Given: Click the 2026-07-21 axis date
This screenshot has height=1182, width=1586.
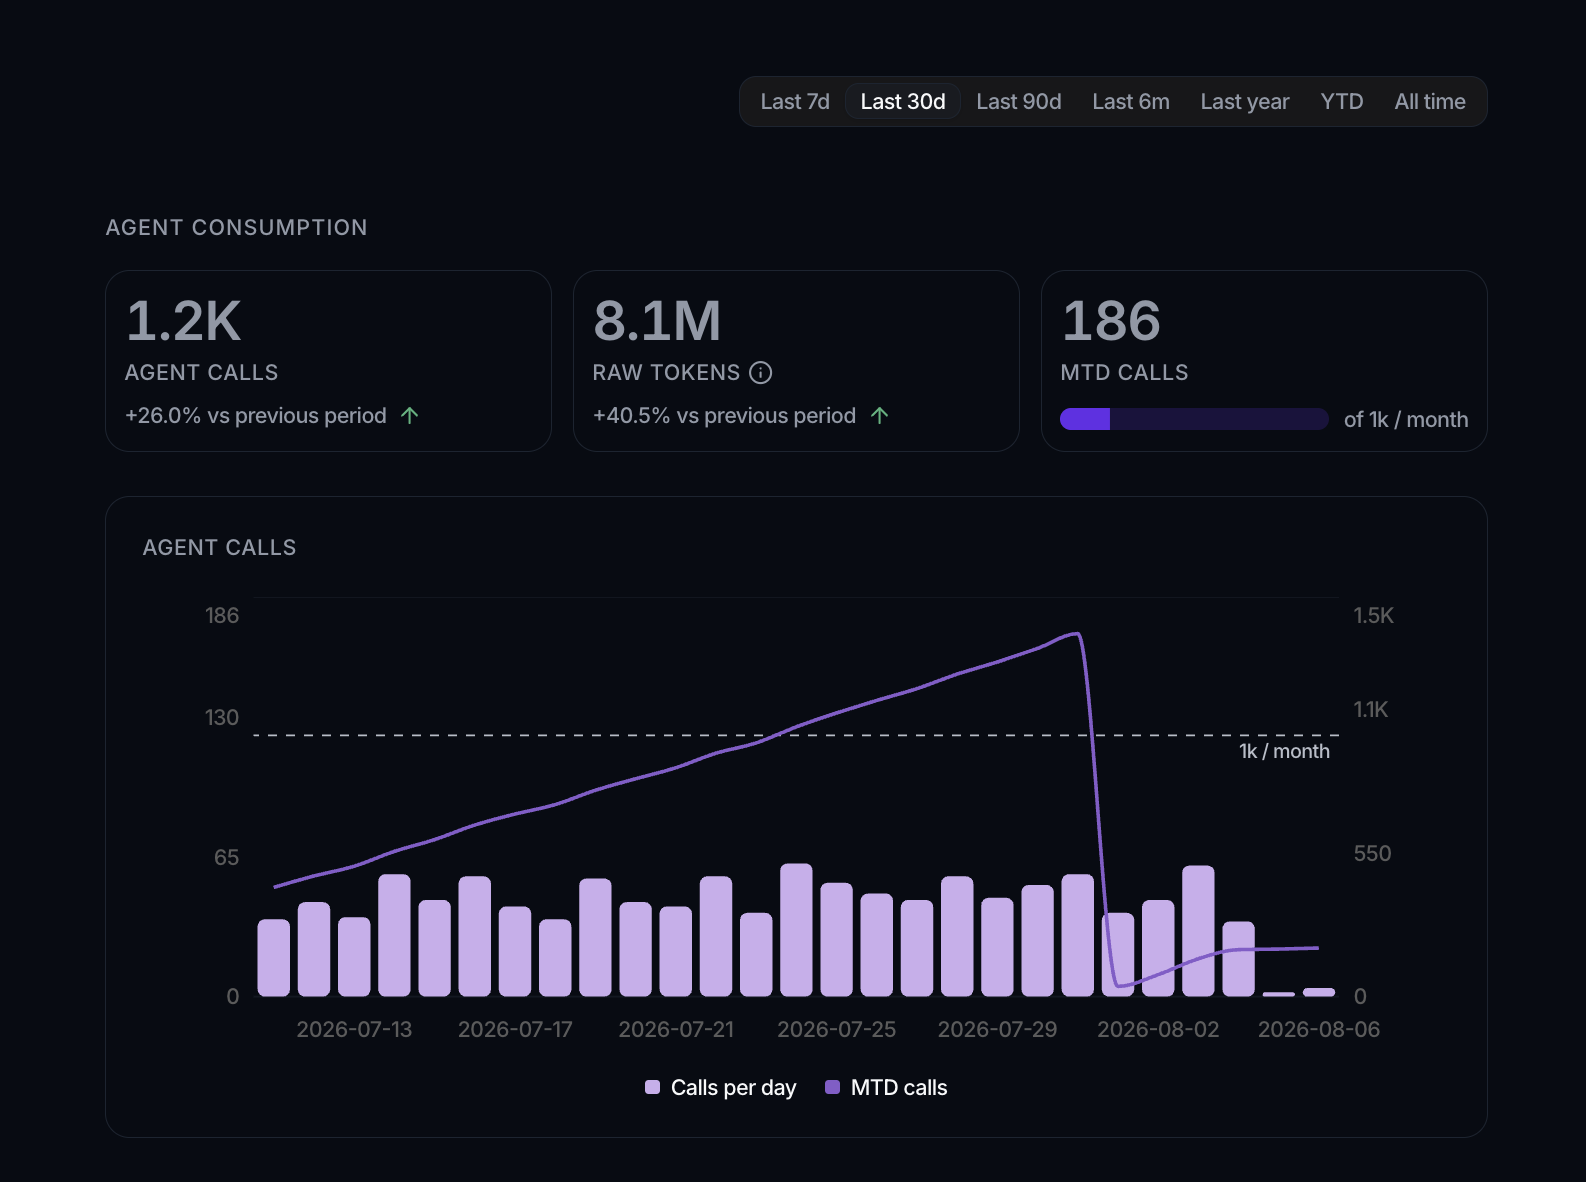Looking at the screenshot, I should (x=676, y=1029).
